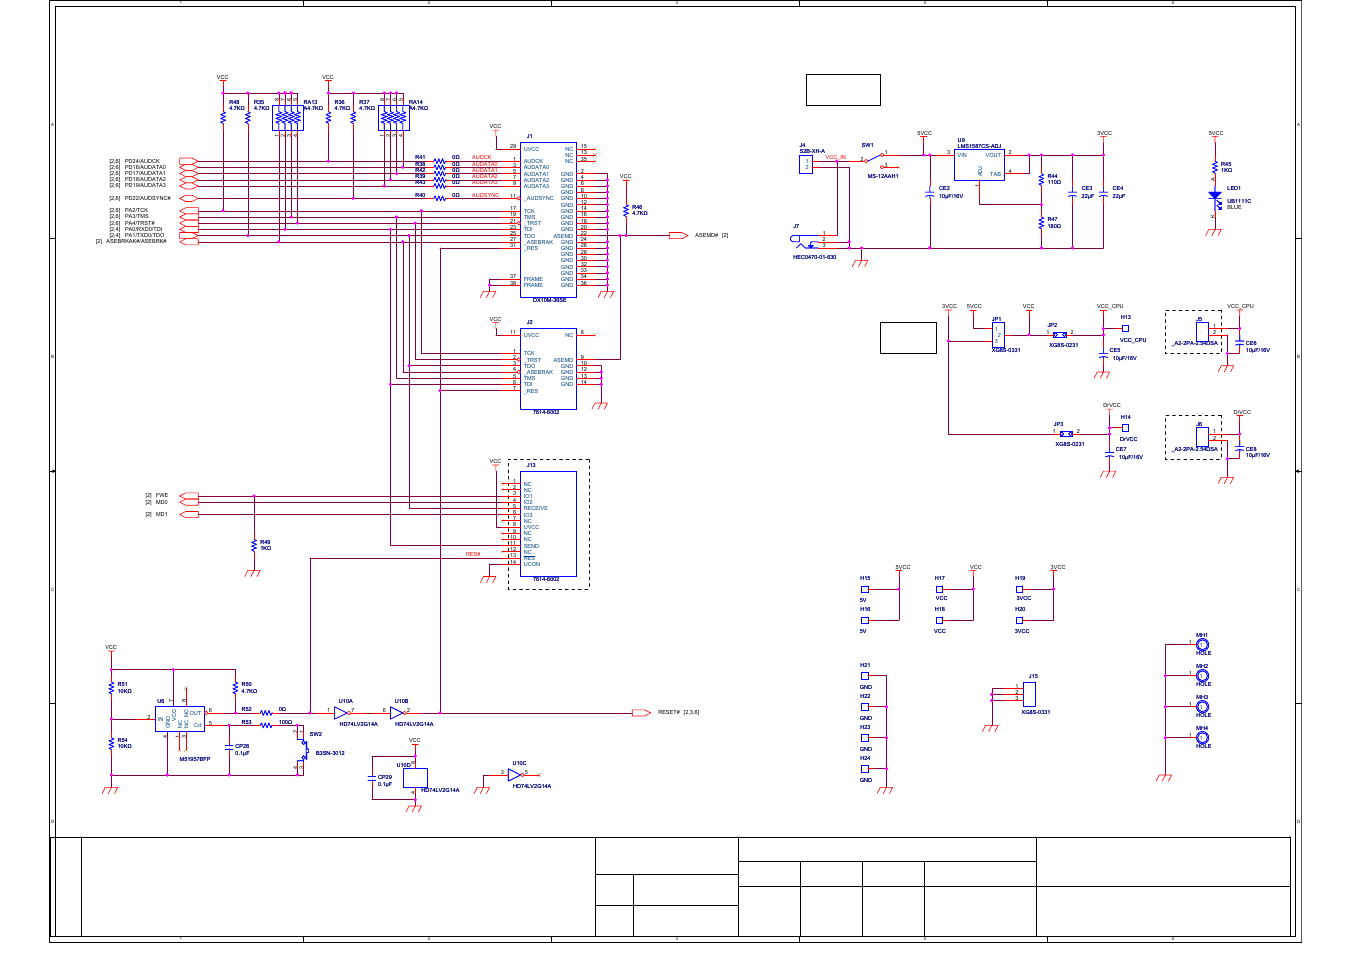
Task: Click the CE6 capacitor symbol
Action: [x=1238, y=343]
